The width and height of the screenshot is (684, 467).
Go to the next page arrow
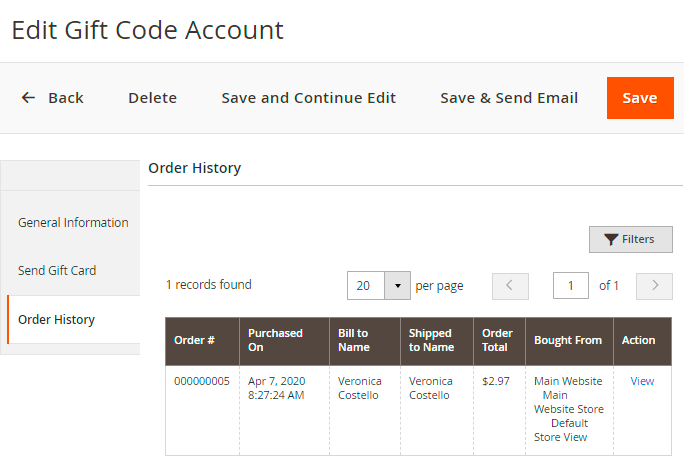click(x=654, y=286)
